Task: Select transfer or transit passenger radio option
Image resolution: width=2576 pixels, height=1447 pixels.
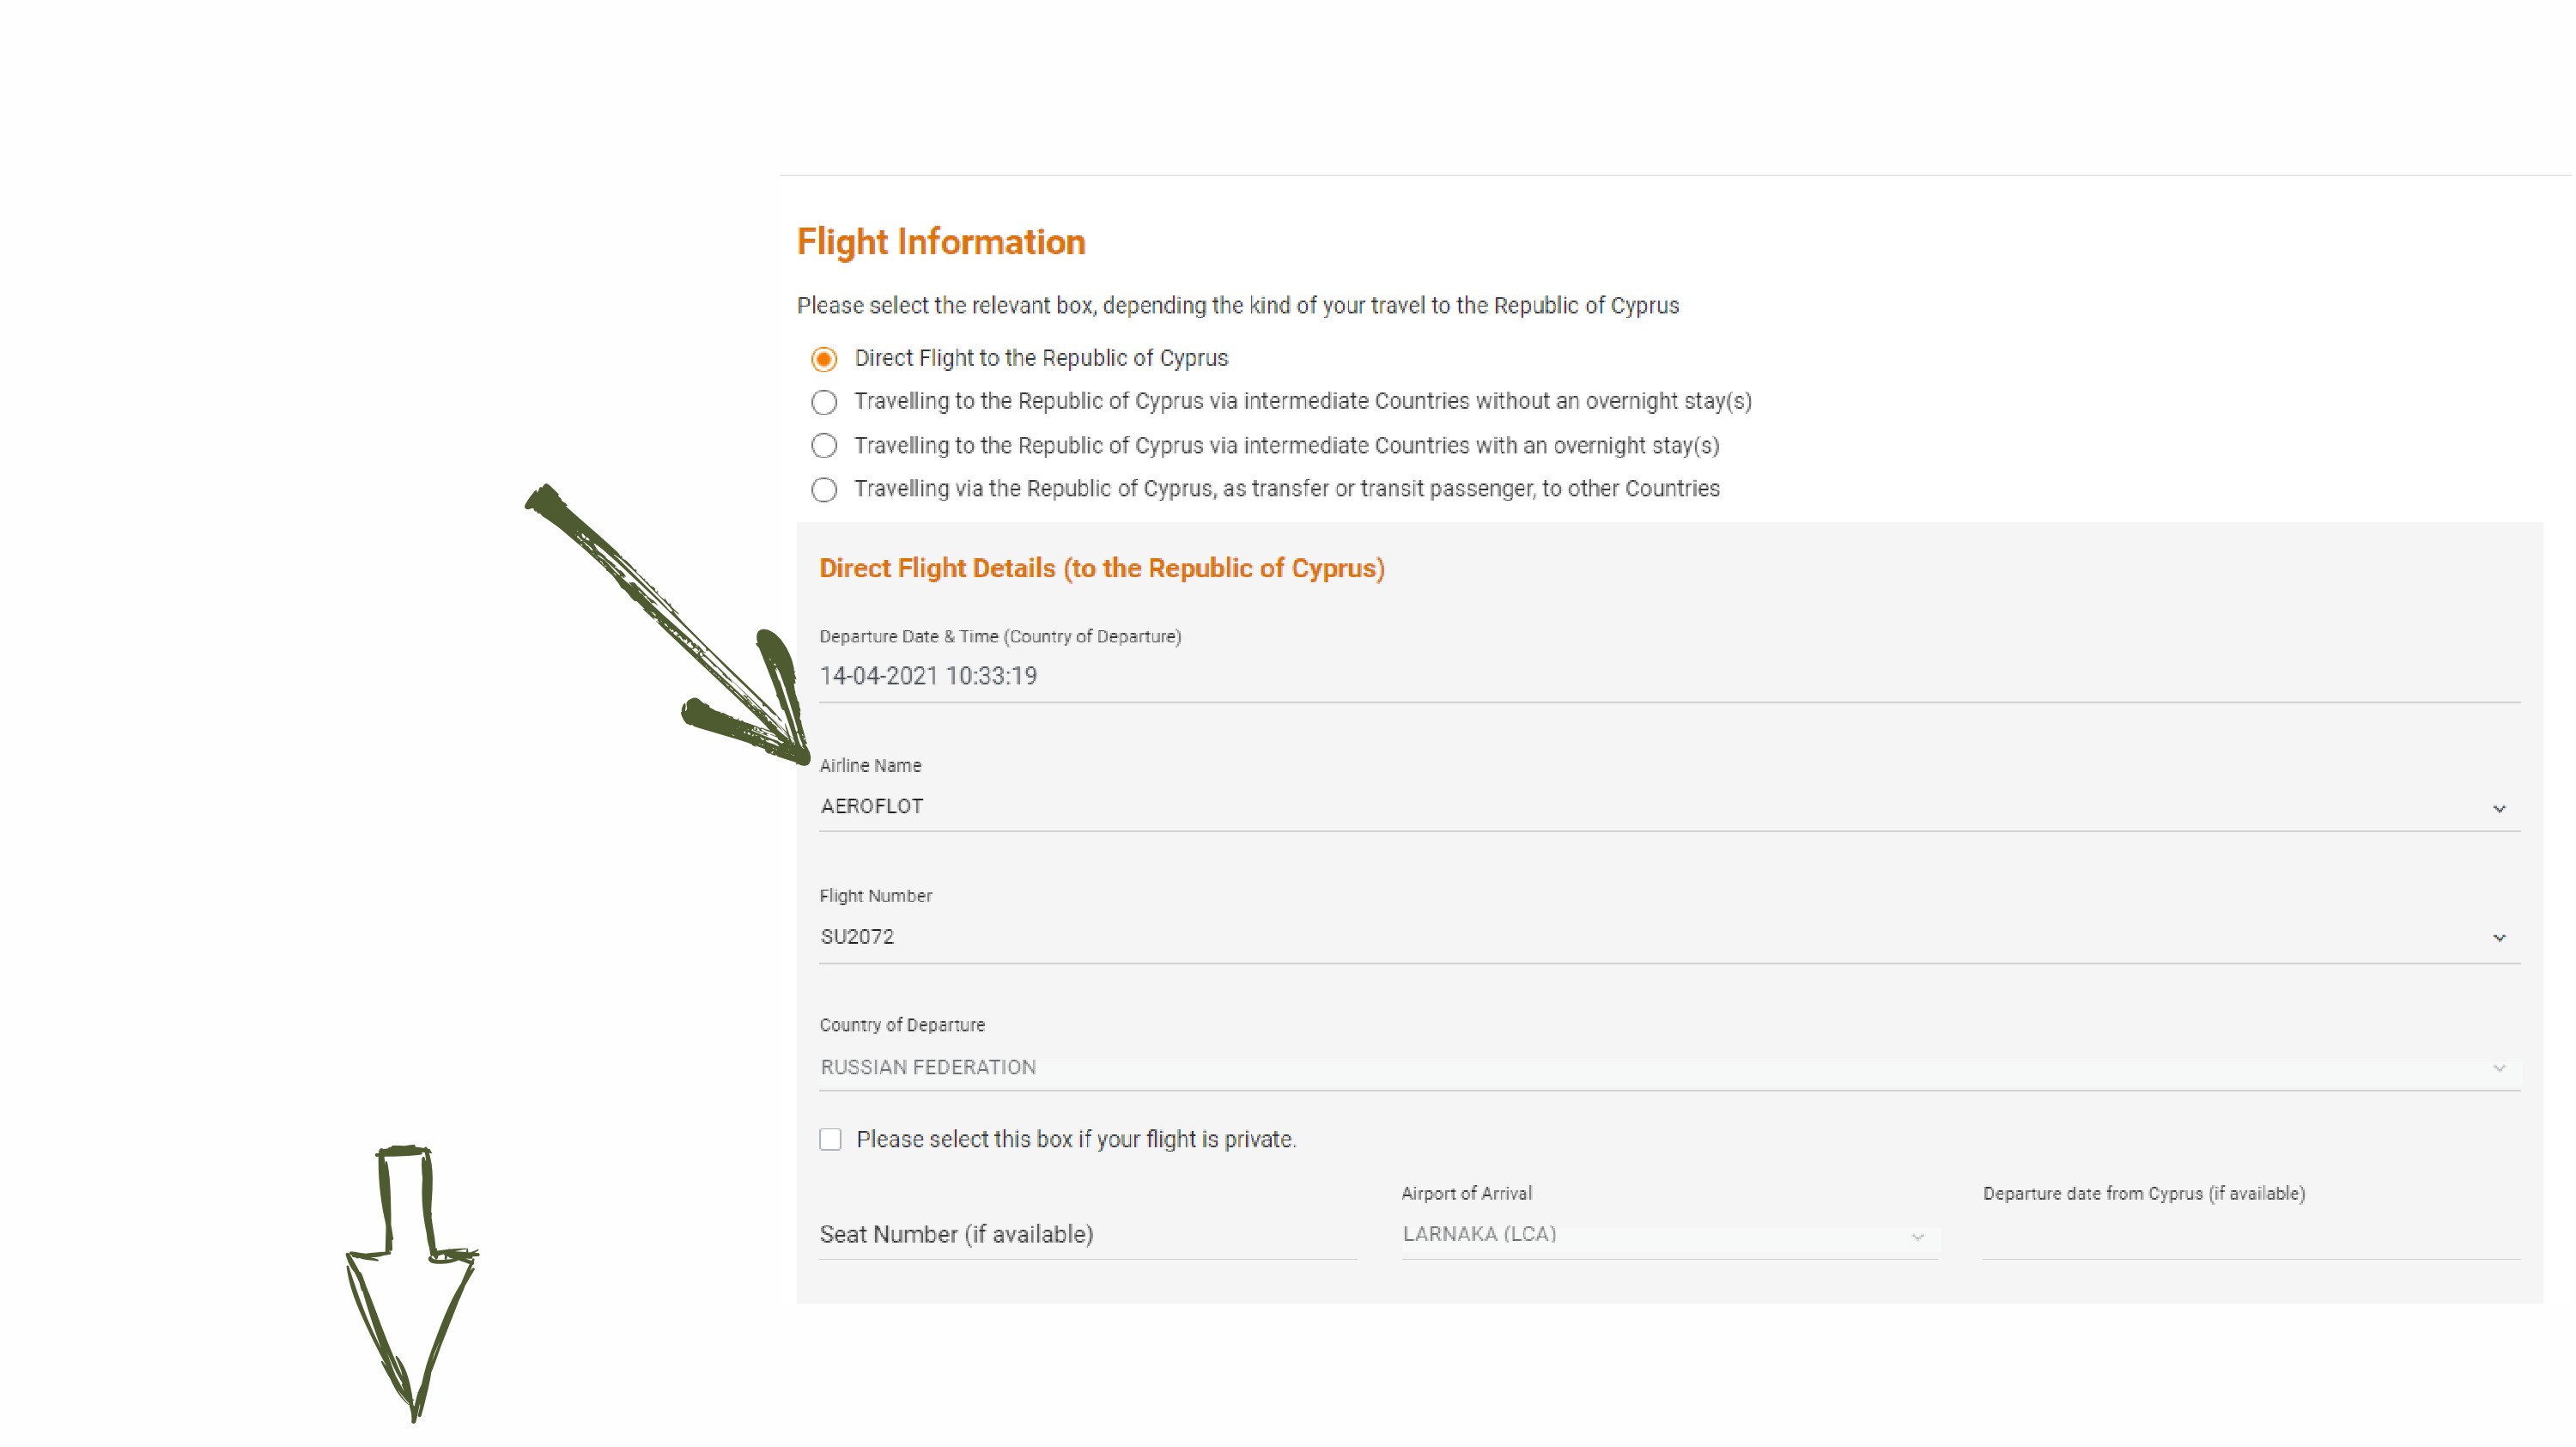Action: tap(824, 489)
